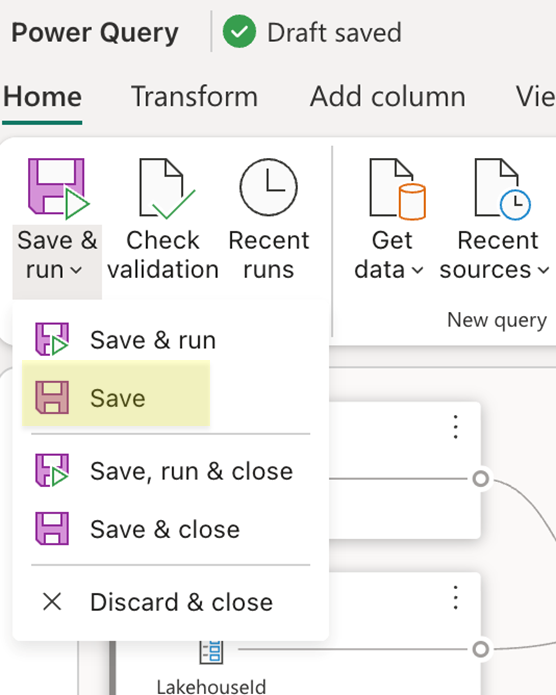Click the Draft saved green checkmark icon
The width and height of the screenshot is (556, 695).
click(x=239, y=31)
